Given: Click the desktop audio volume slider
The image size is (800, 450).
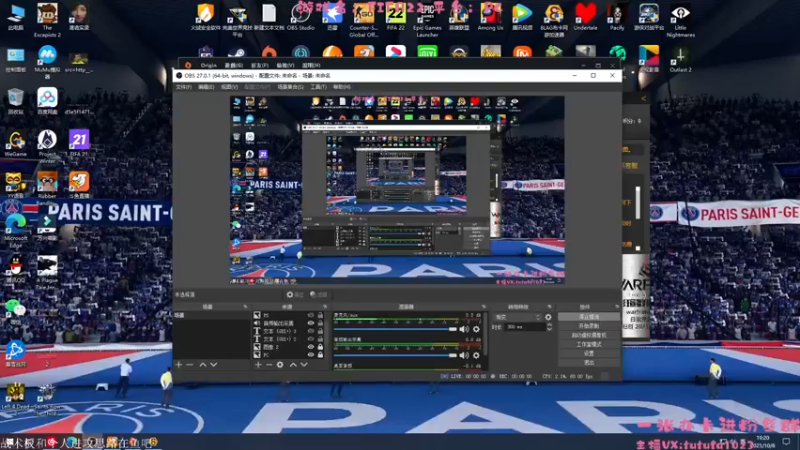Looking at the screenshot, I should [395, 355].
